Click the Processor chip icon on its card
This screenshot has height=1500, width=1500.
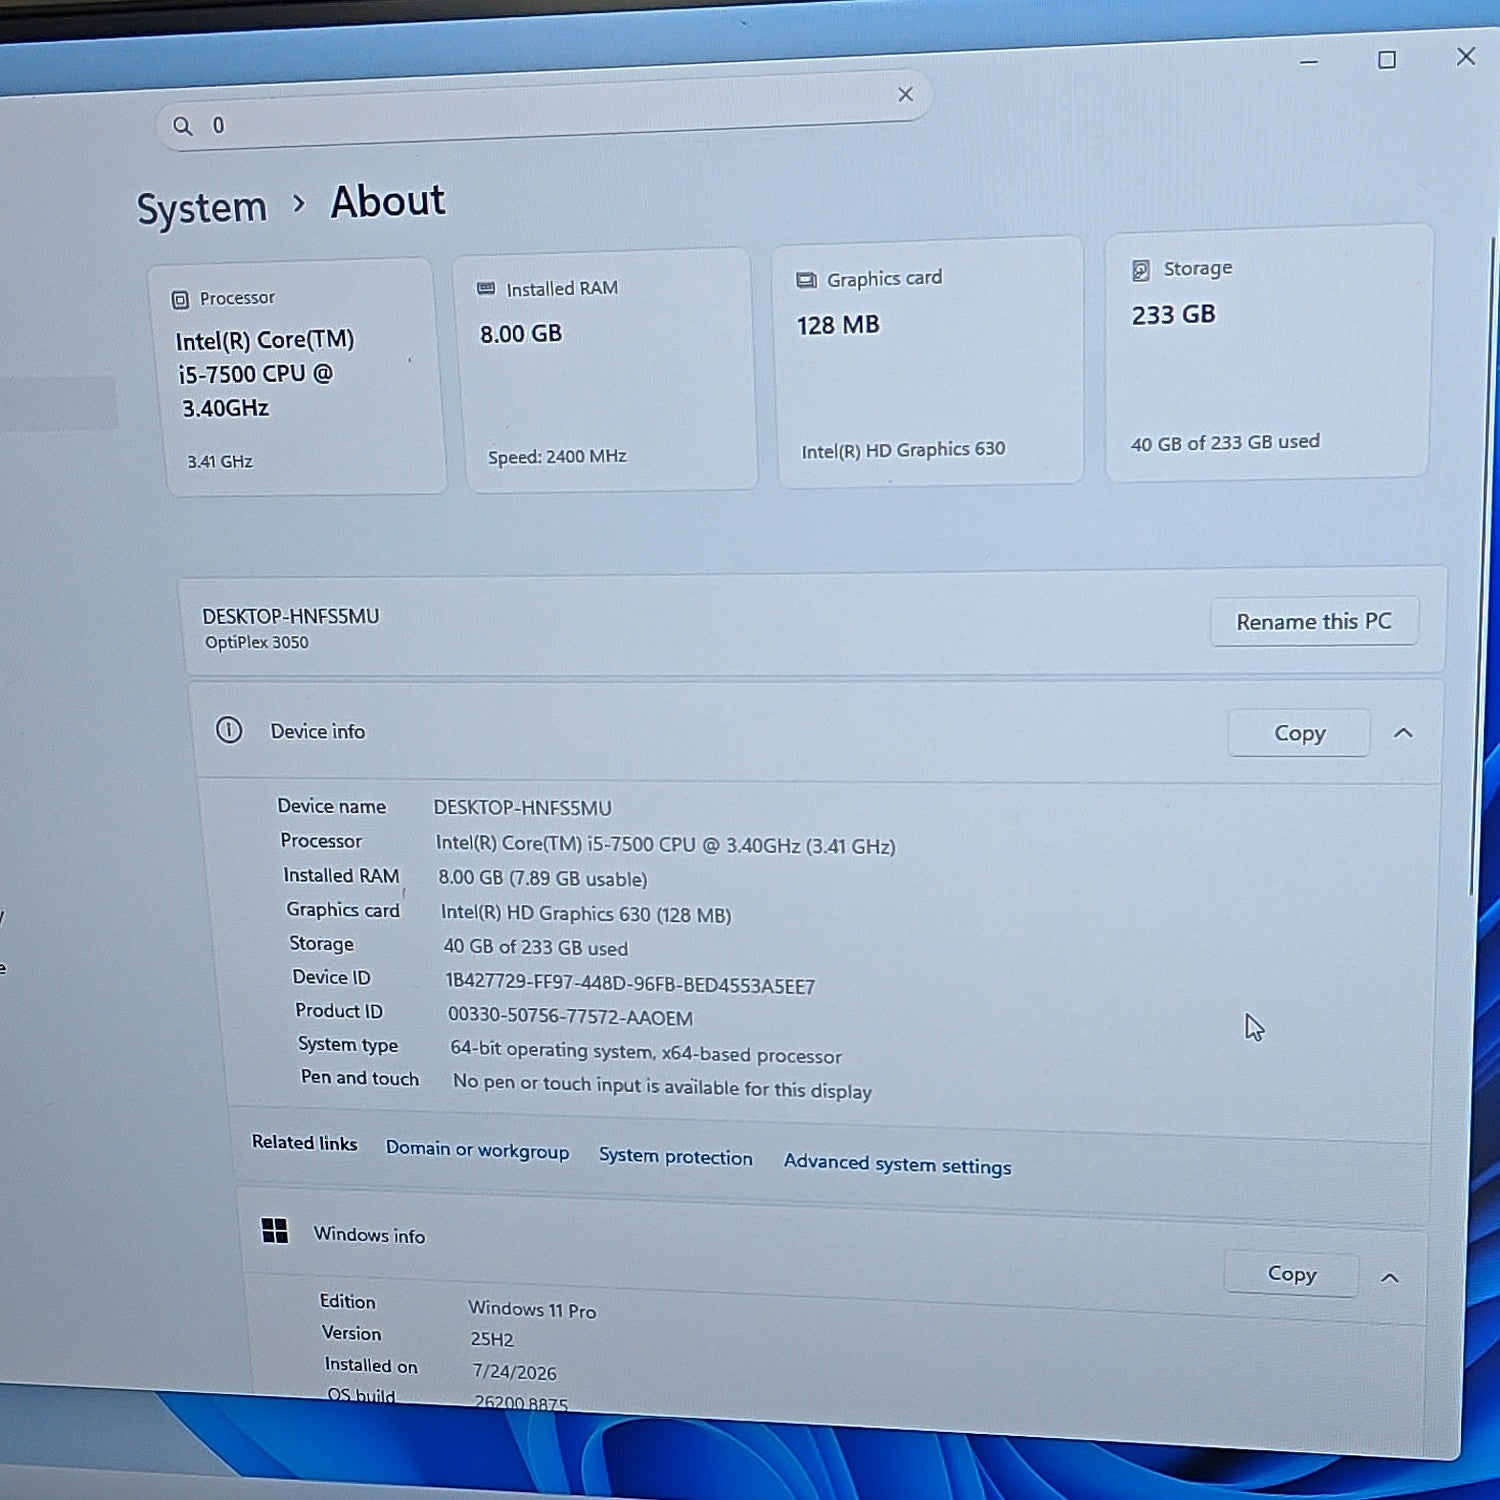(180, 300)
